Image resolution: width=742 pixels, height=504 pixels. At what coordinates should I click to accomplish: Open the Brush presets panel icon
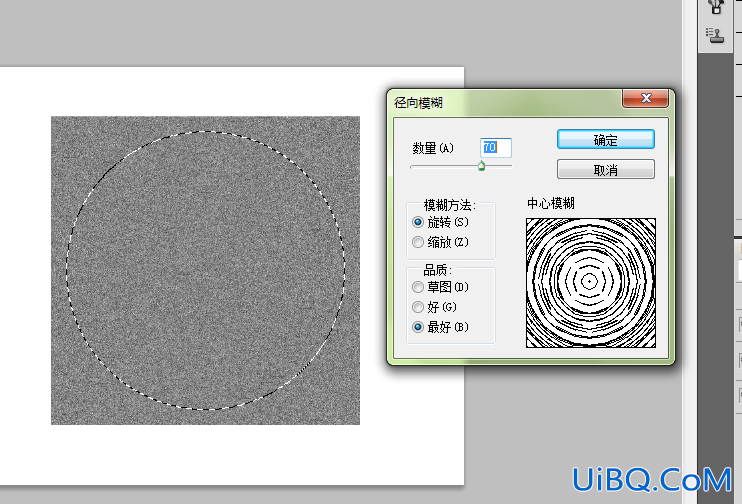[x=716, y=7]
